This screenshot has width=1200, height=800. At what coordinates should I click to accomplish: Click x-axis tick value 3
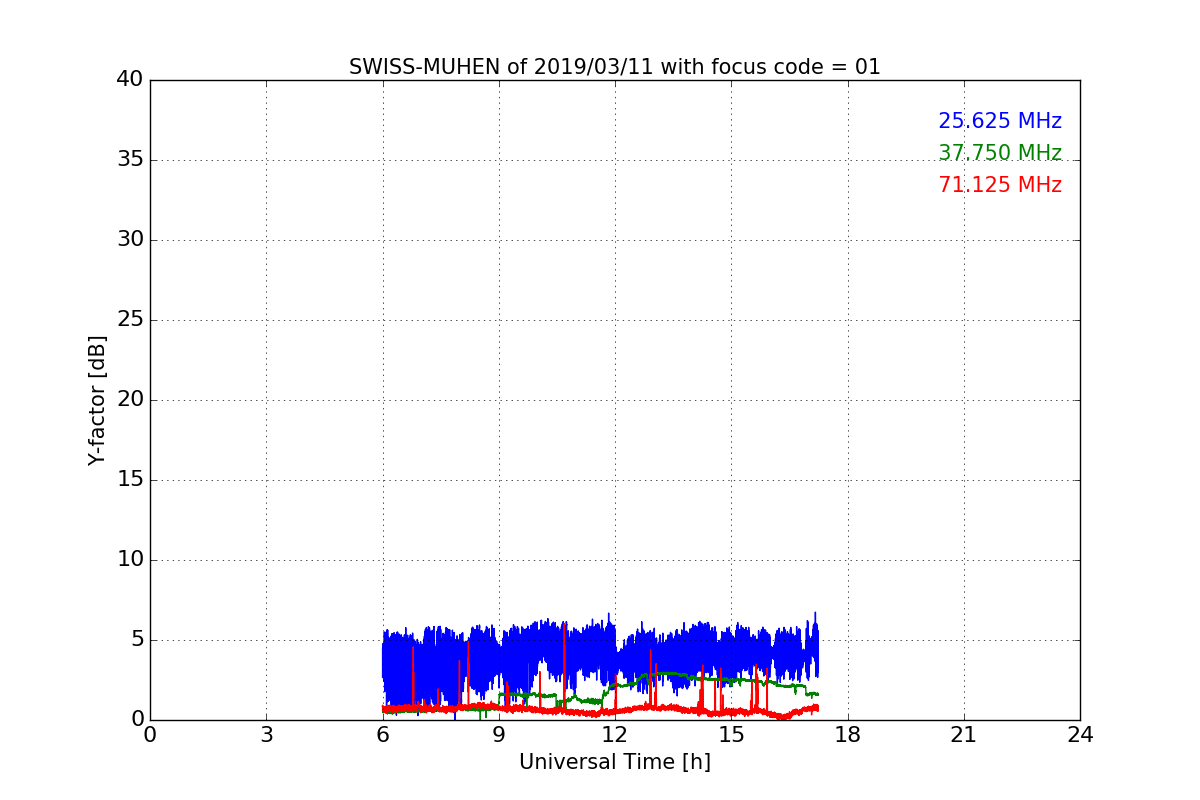click(266, 735)
